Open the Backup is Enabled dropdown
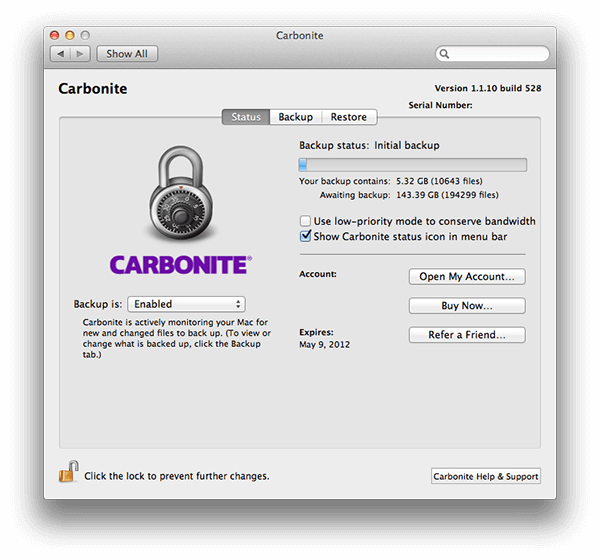 coord(186,304)
